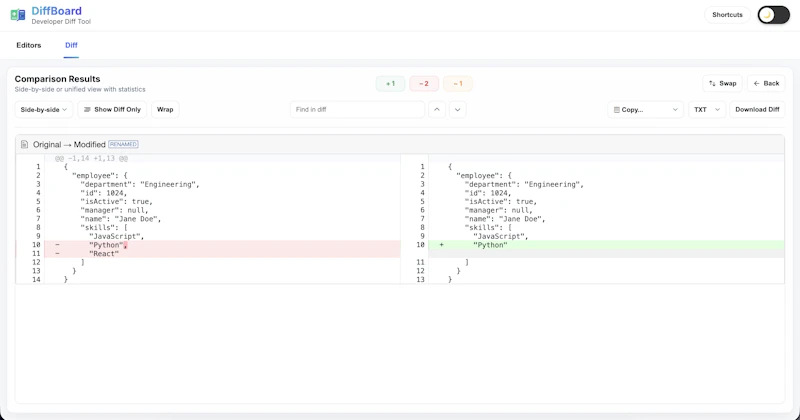
Task: Click line number 14 in left pane
Action: tap(36, 280)
